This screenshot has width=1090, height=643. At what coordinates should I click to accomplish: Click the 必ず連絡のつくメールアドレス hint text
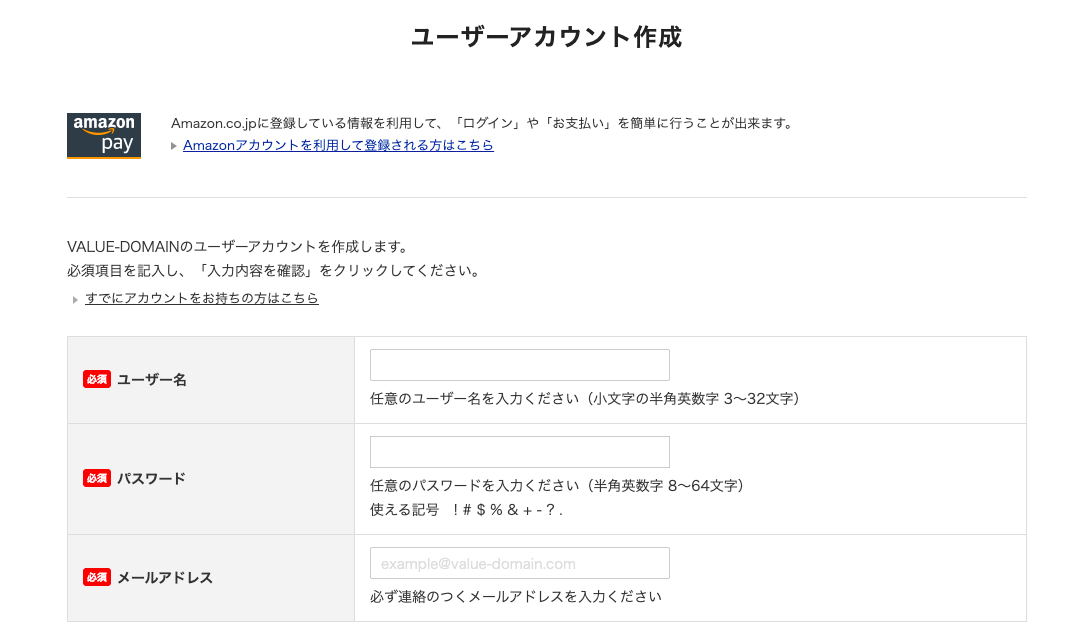[515, 597]
